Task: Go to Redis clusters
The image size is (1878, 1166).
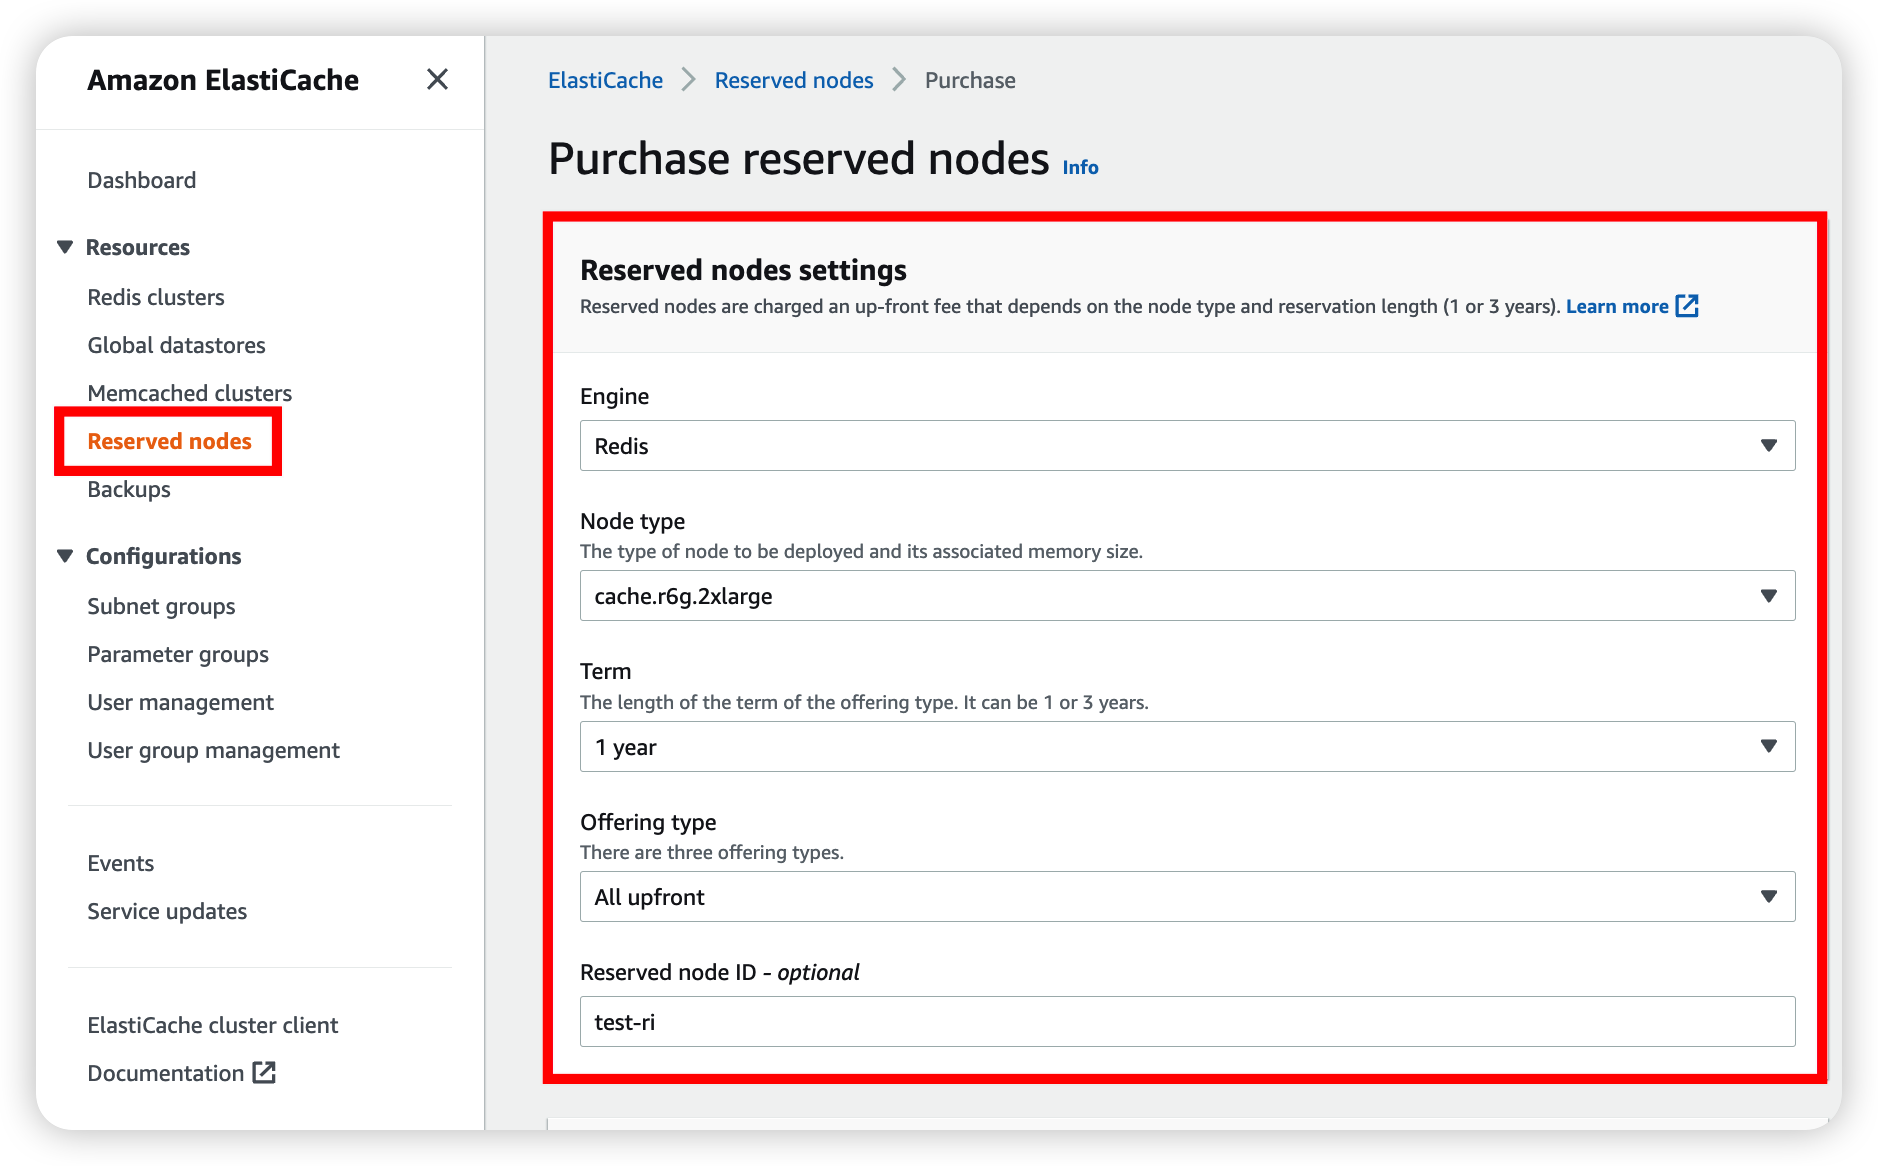Action: [x=156, y=297]
